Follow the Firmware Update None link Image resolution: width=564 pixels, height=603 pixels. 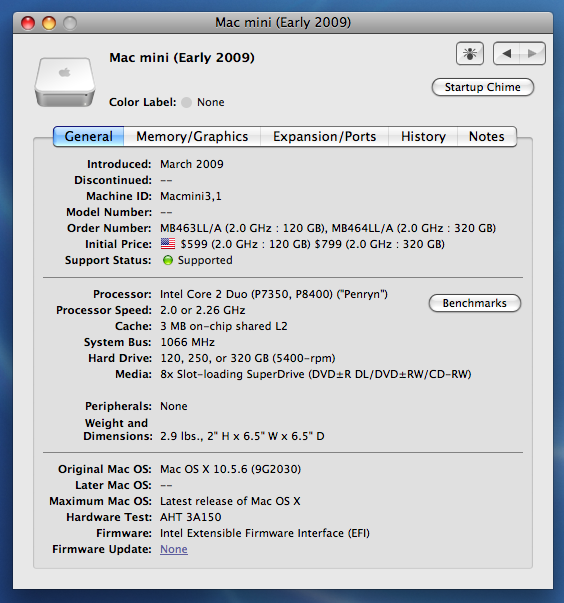(x=174, y=549)
